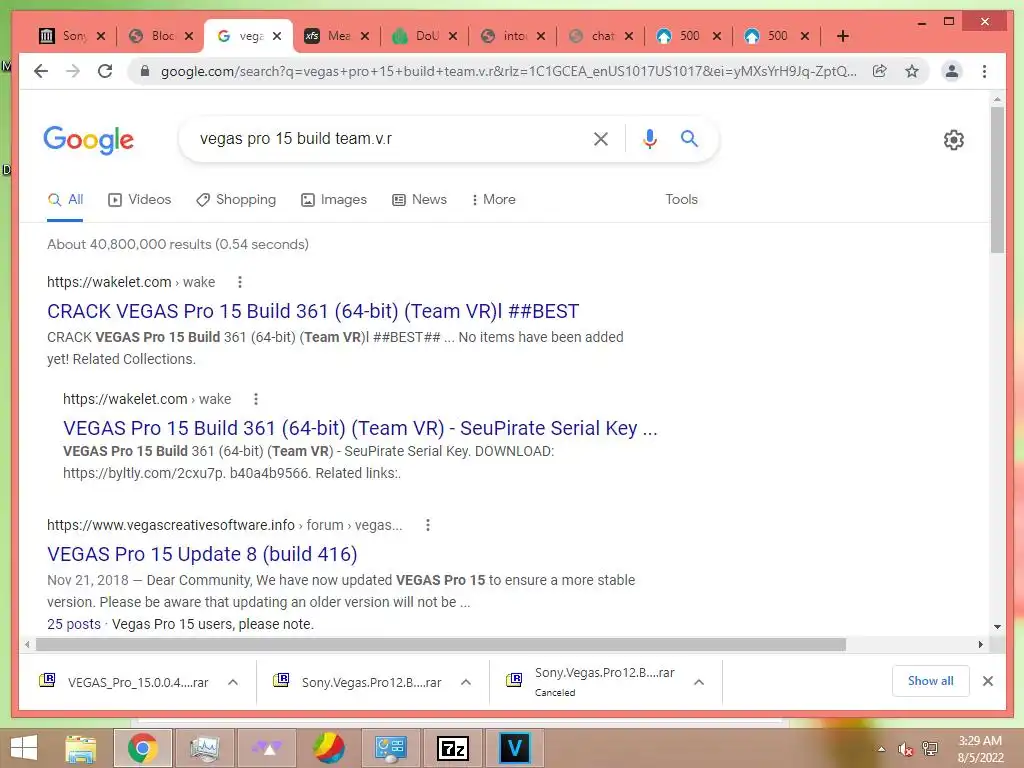Expand options for canceled Sony.Vegas.Pro12 download
Image resolution: width=1024 pixels, height=768 pixels.
pos(699,682)
